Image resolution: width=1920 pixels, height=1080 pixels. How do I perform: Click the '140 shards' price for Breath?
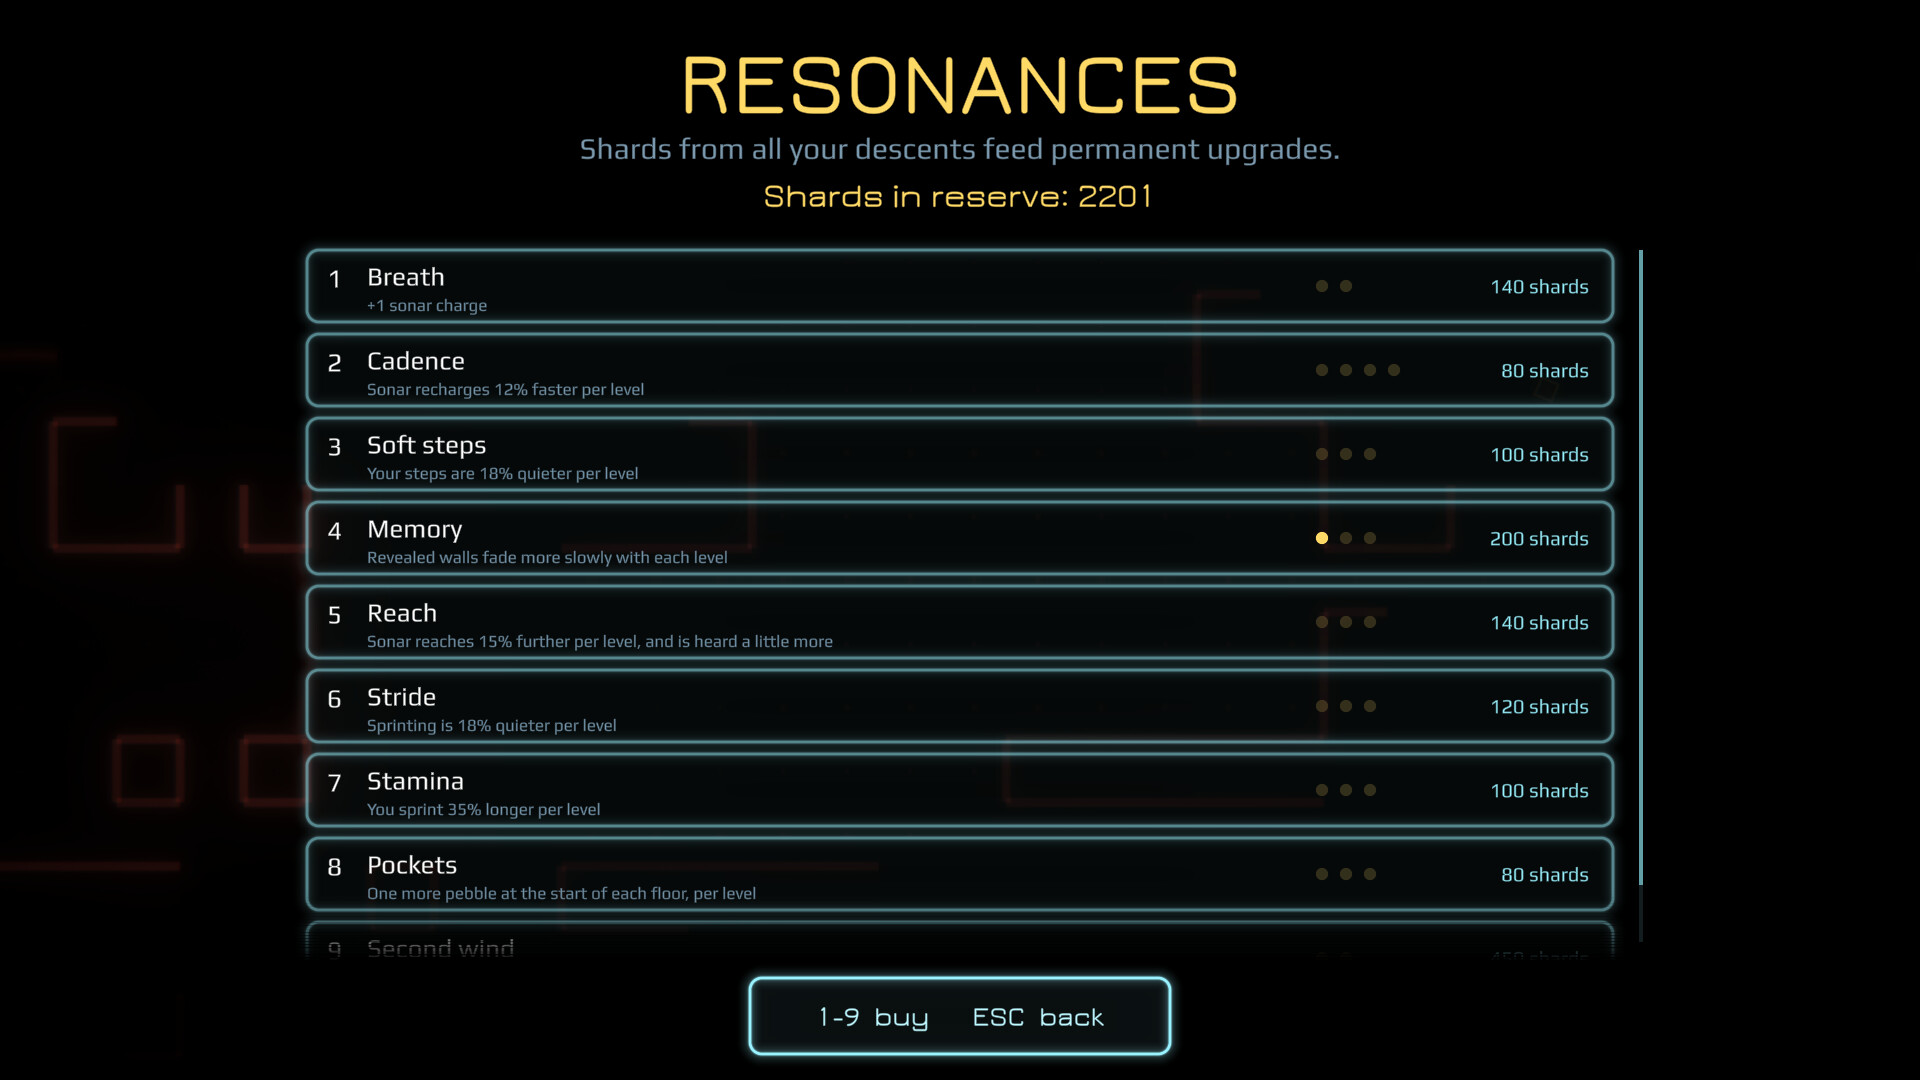(x=1539, y=287)
